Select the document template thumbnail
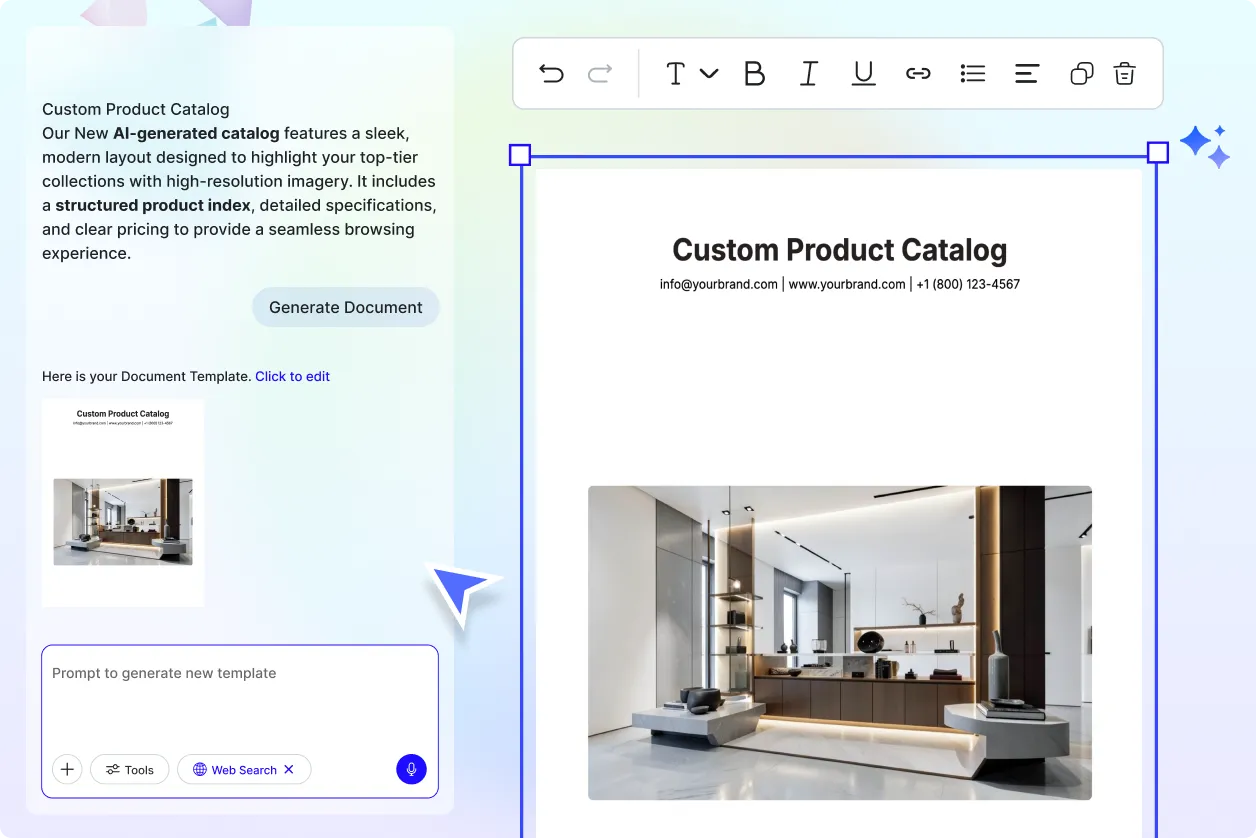Screen dimensions: 1256x838 point(122,502)
